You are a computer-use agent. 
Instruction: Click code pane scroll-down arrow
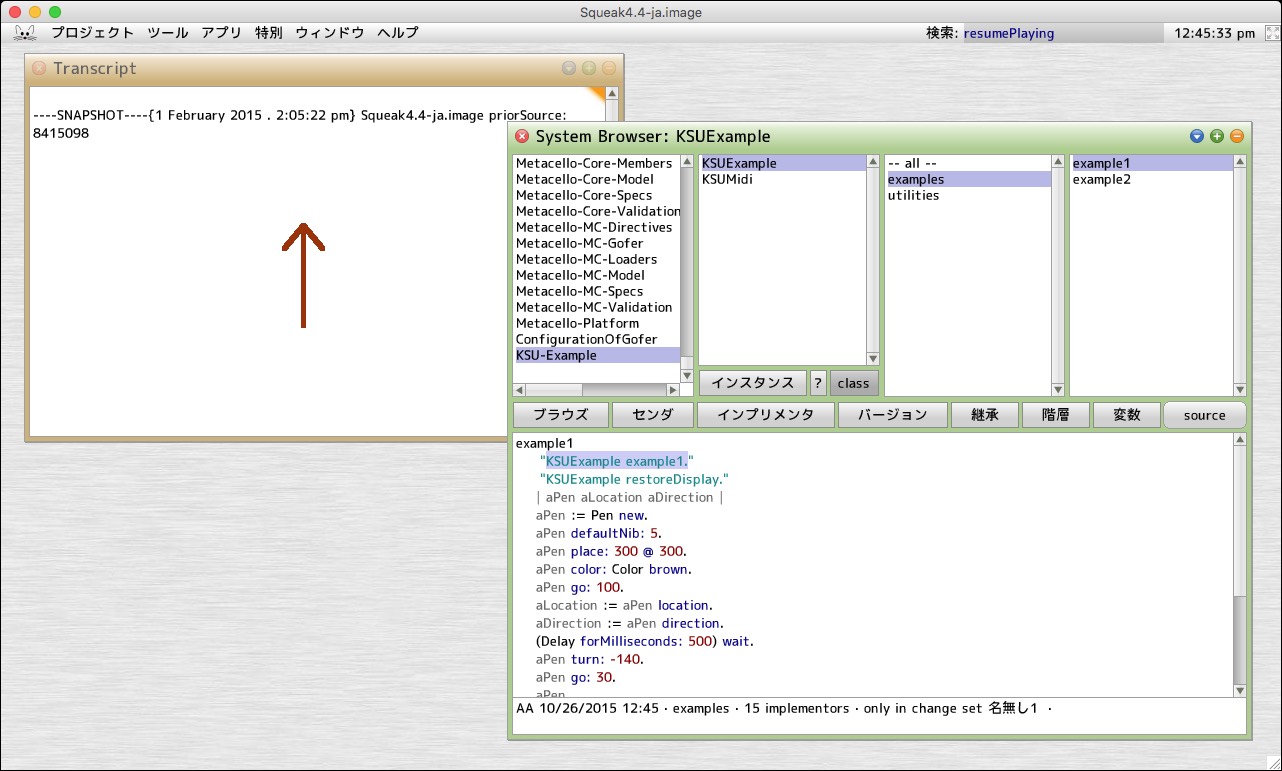(x=1240, y=690)
